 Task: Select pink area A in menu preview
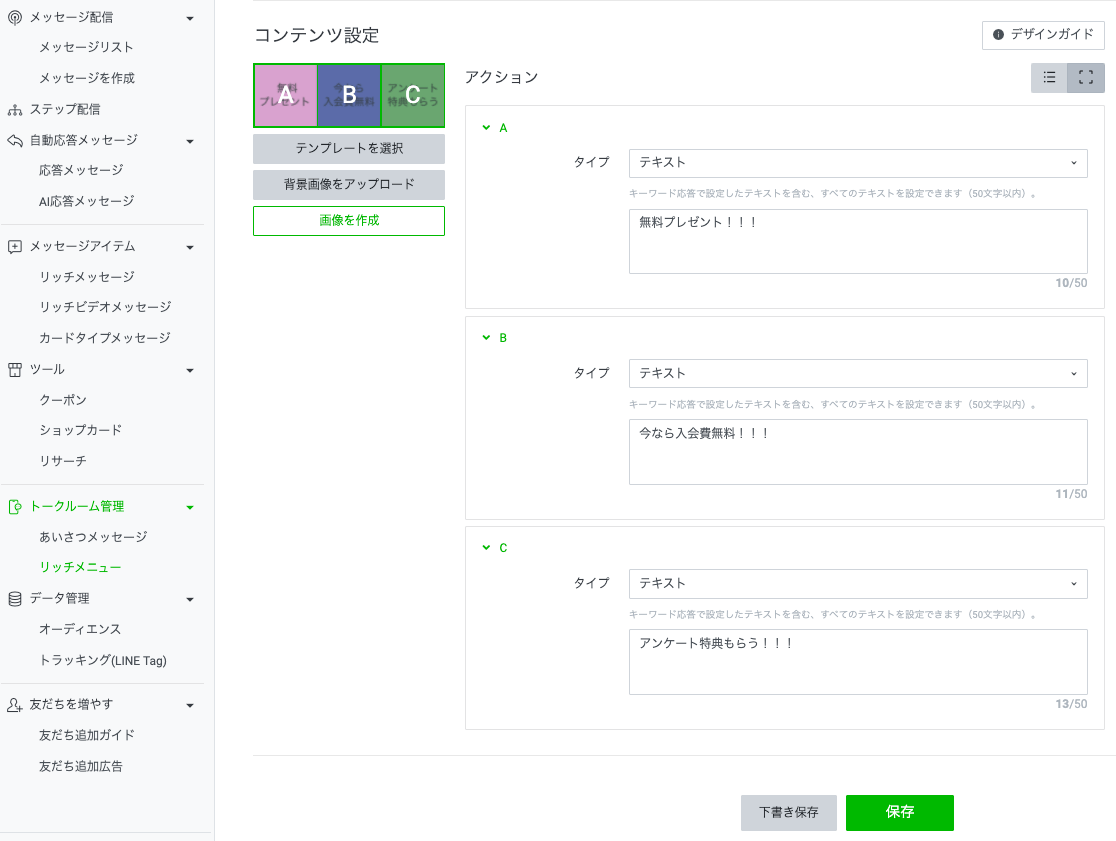click(285, 95)
